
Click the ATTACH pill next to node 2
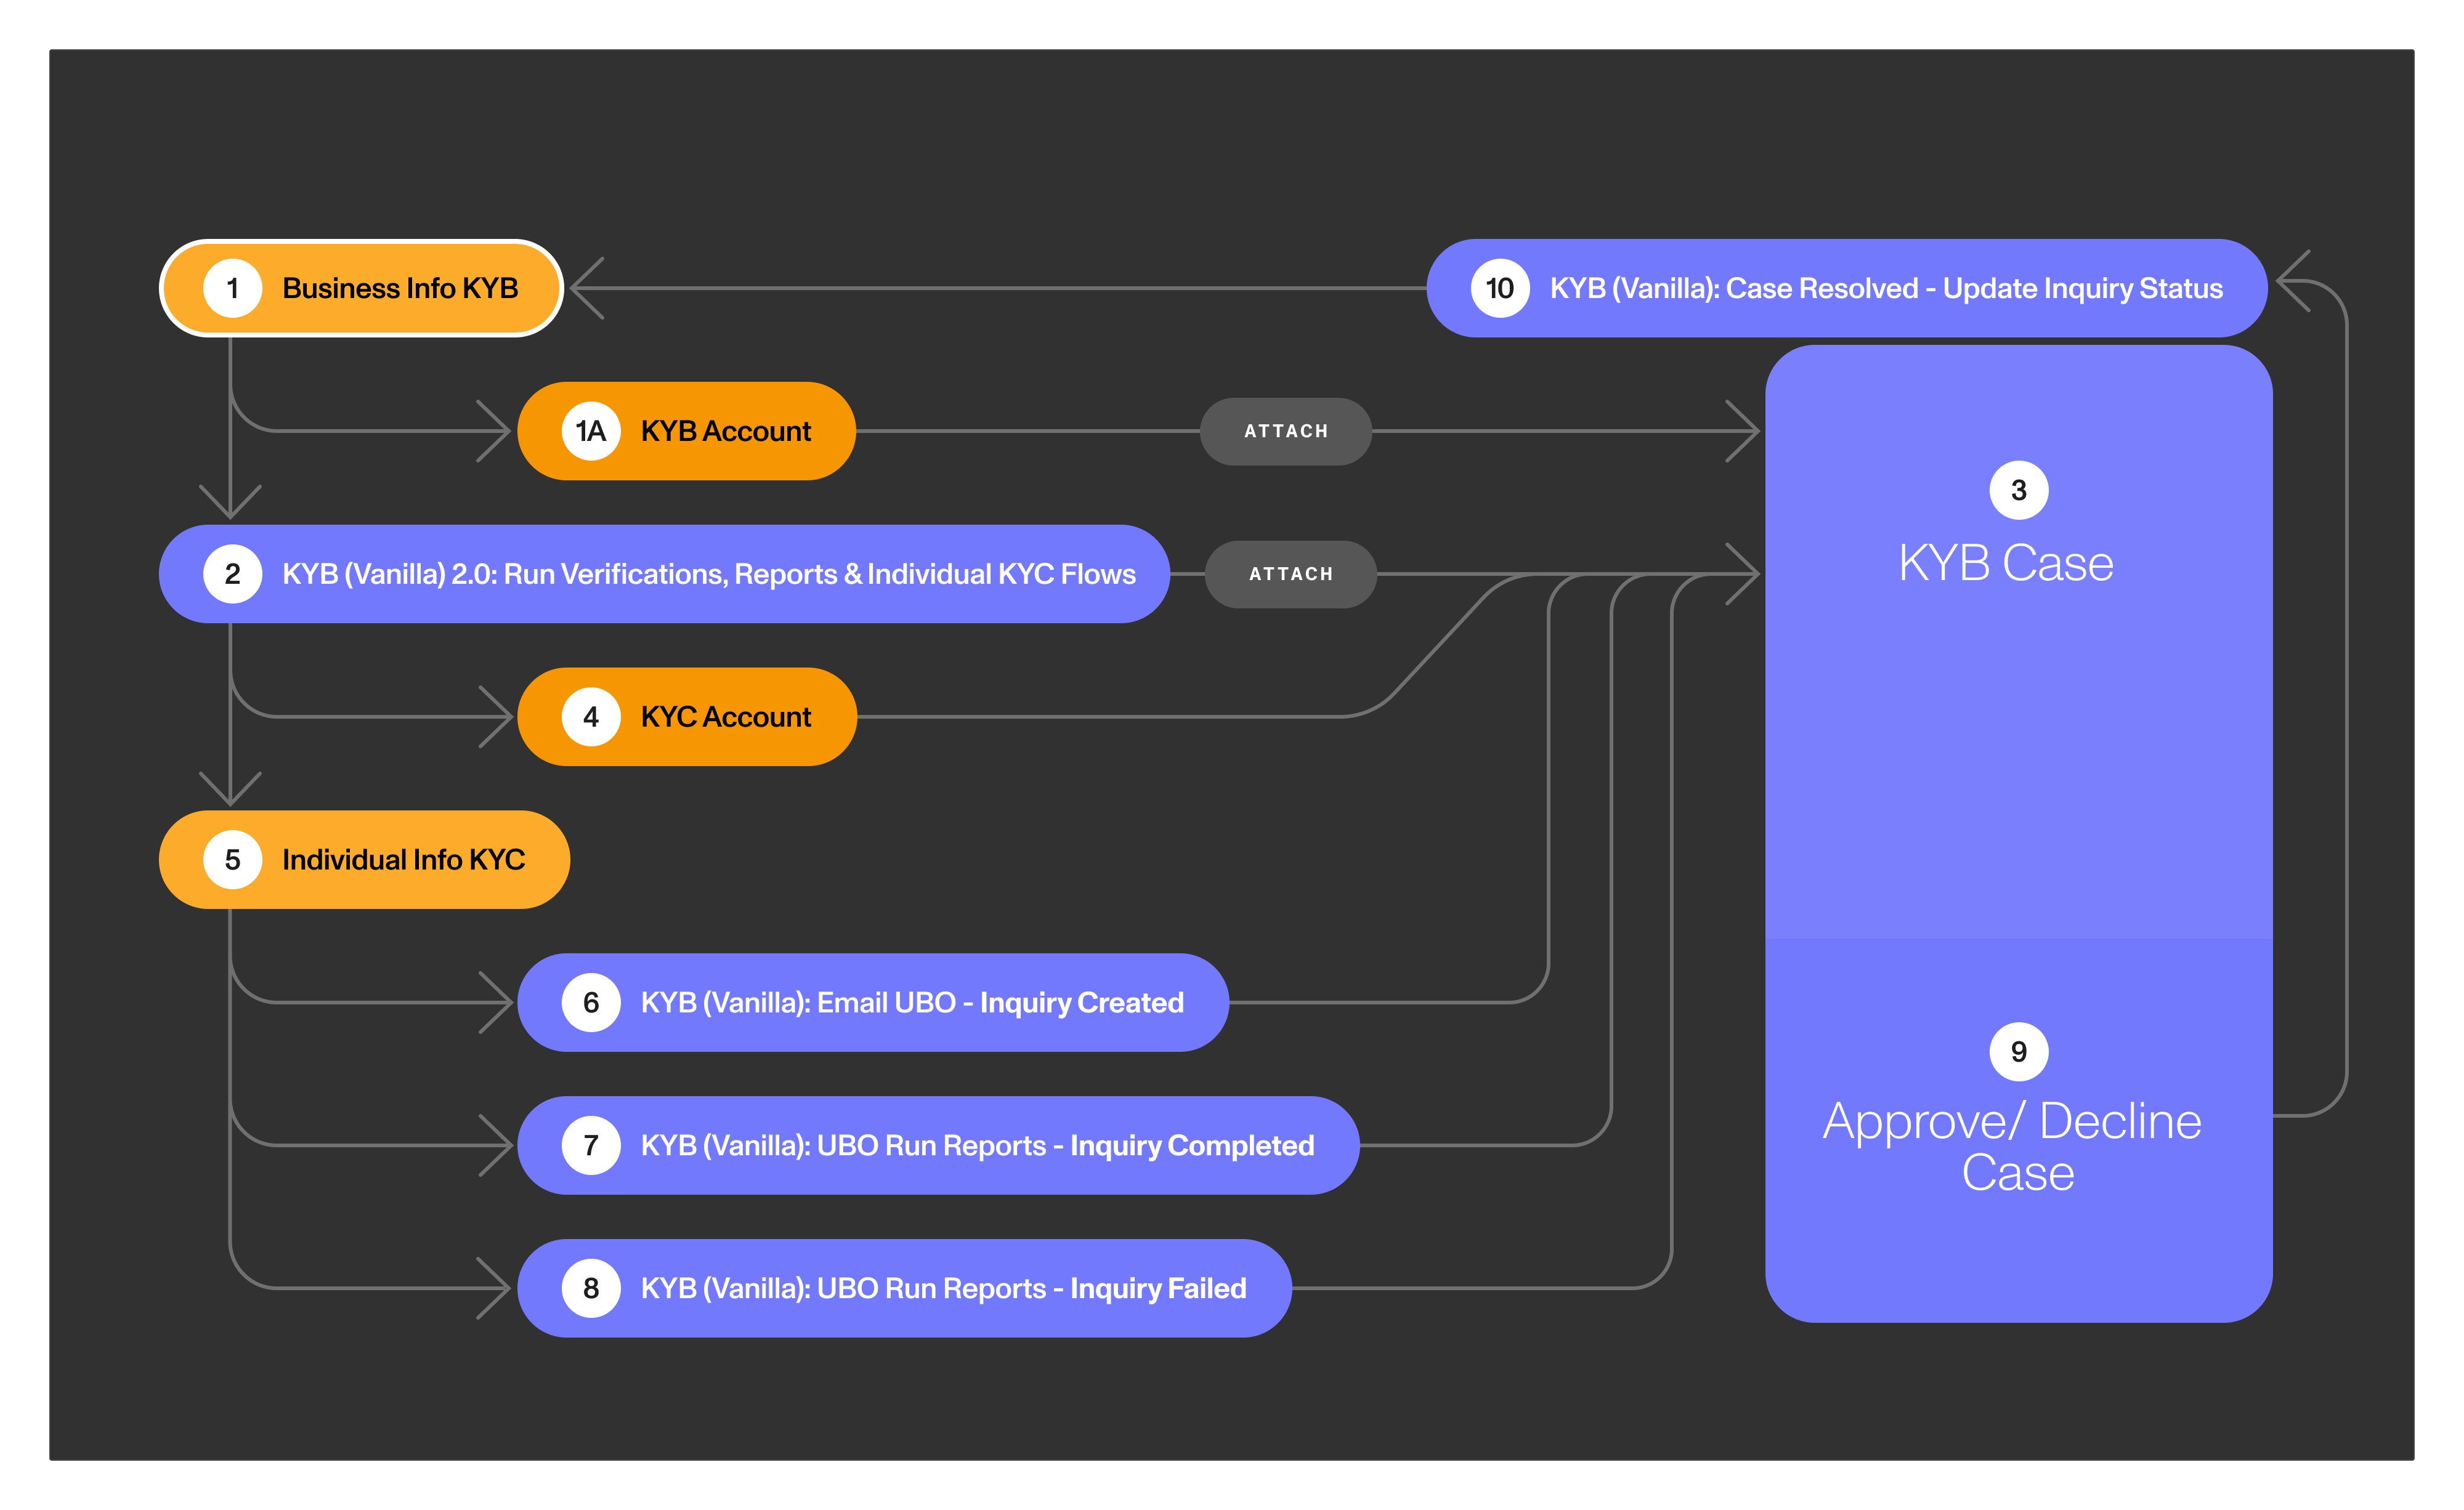click(1291, 573)
